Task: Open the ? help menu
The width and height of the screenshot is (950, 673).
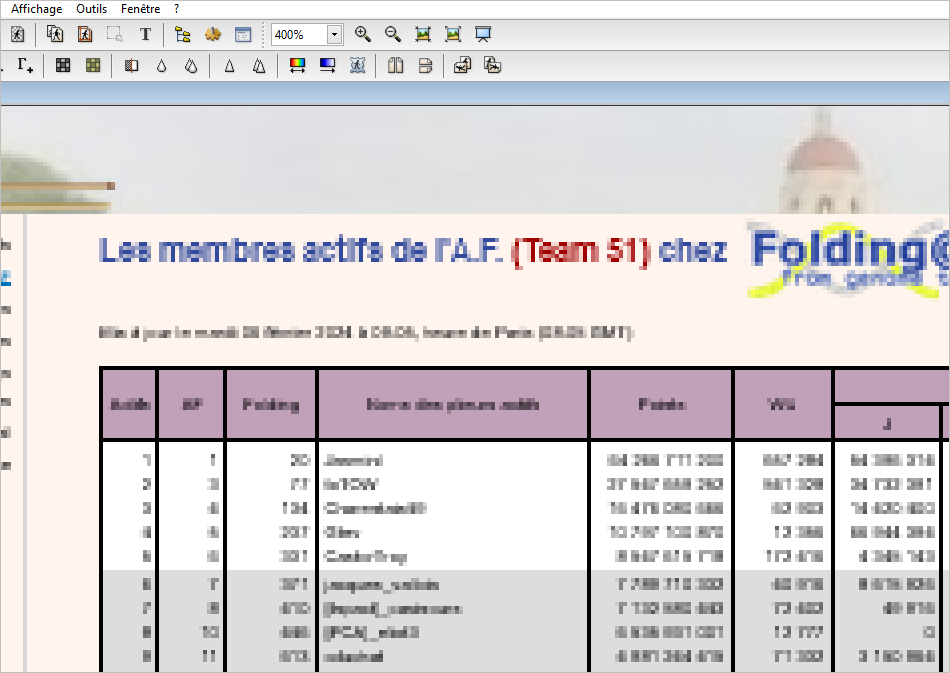Action: pyautogui.click(x=176, y=8)
